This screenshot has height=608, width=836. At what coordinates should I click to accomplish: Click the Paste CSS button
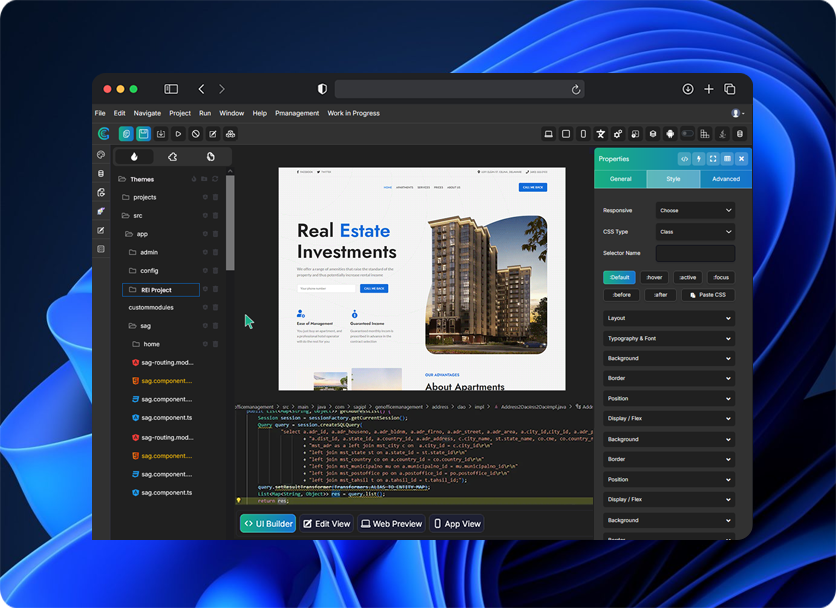[708, 295]
